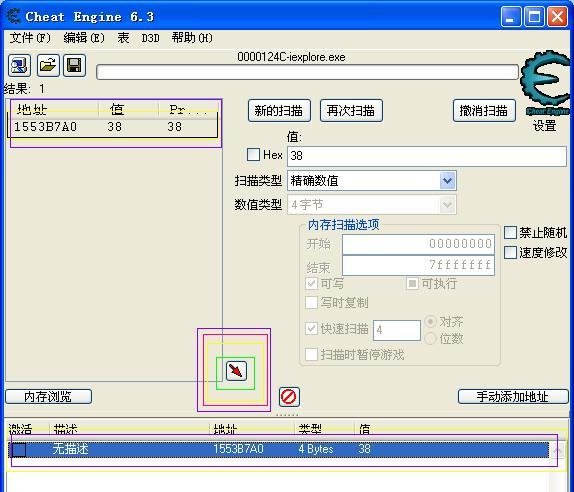Toggle 写时复制 checkbox
574x492 pixels.
pyautogui.click(x=311, y=302)
